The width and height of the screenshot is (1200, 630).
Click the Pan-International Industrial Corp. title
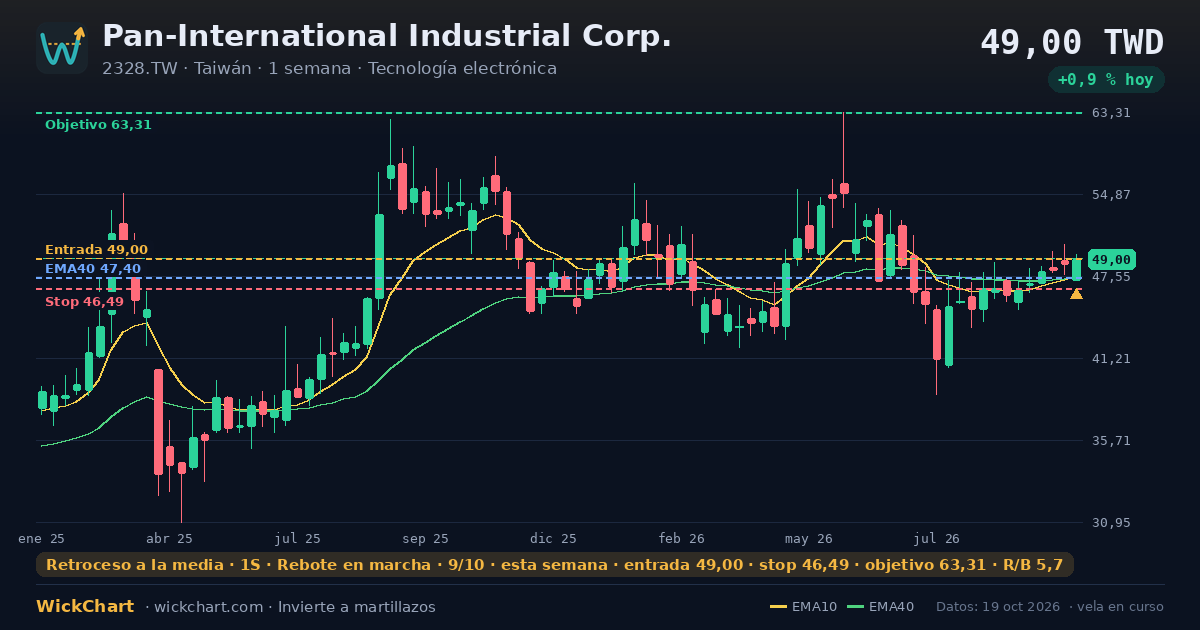(x=387, y=36)
